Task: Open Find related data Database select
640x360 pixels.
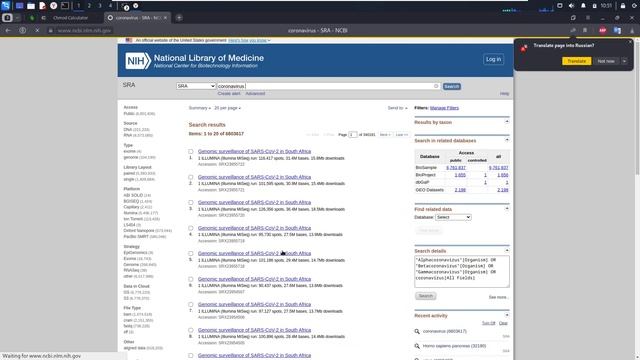Action: (453, 217)
